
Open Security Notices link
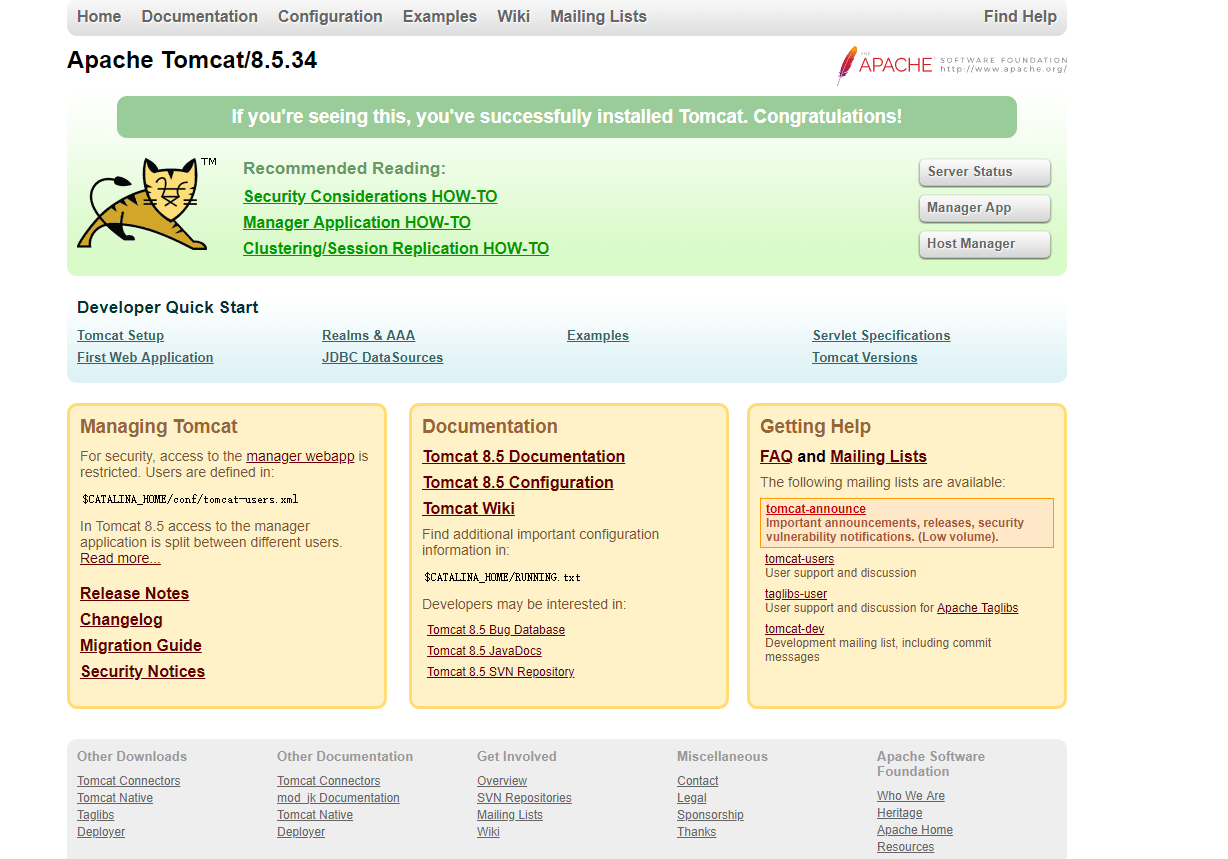(x=142, y=672)
